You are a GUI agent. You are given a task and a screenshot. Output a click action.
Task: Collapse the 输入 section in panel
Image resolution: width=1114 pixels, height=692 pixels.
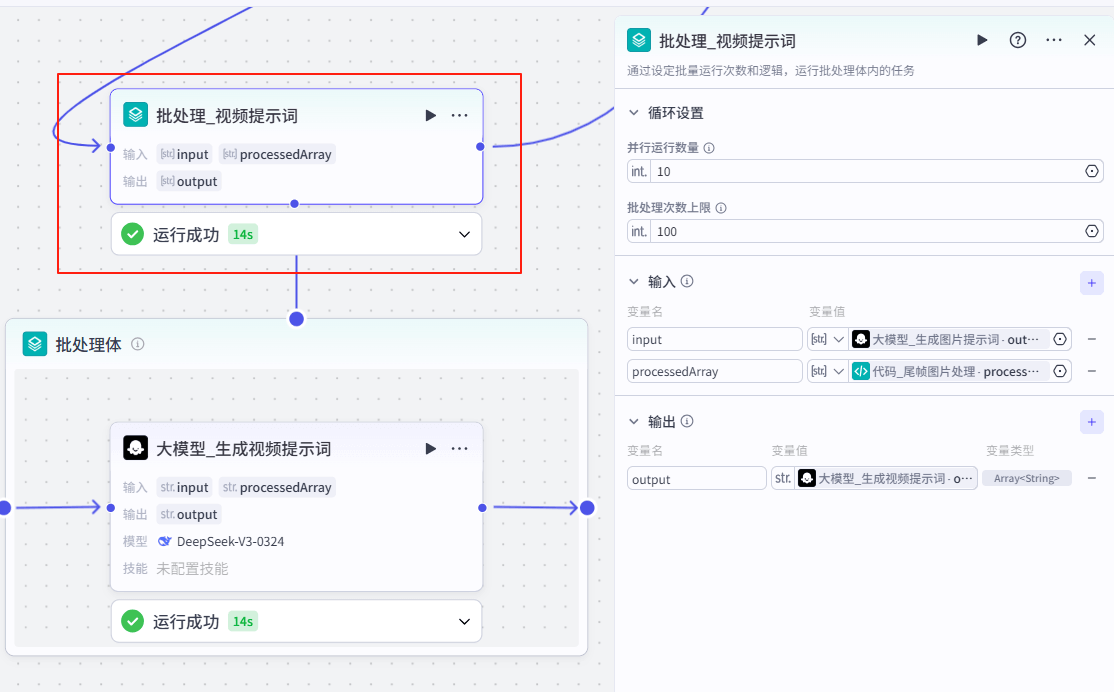tap(633, 282)
